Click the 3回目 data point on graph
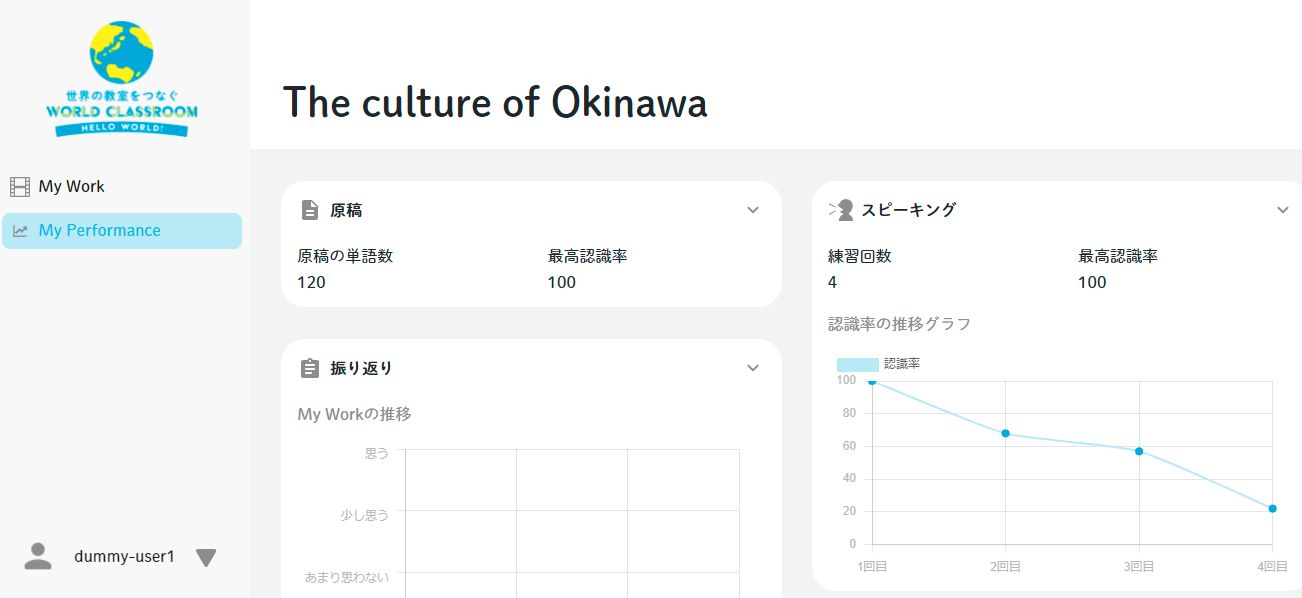The image size is (1302, 598). coord(1139,451)
